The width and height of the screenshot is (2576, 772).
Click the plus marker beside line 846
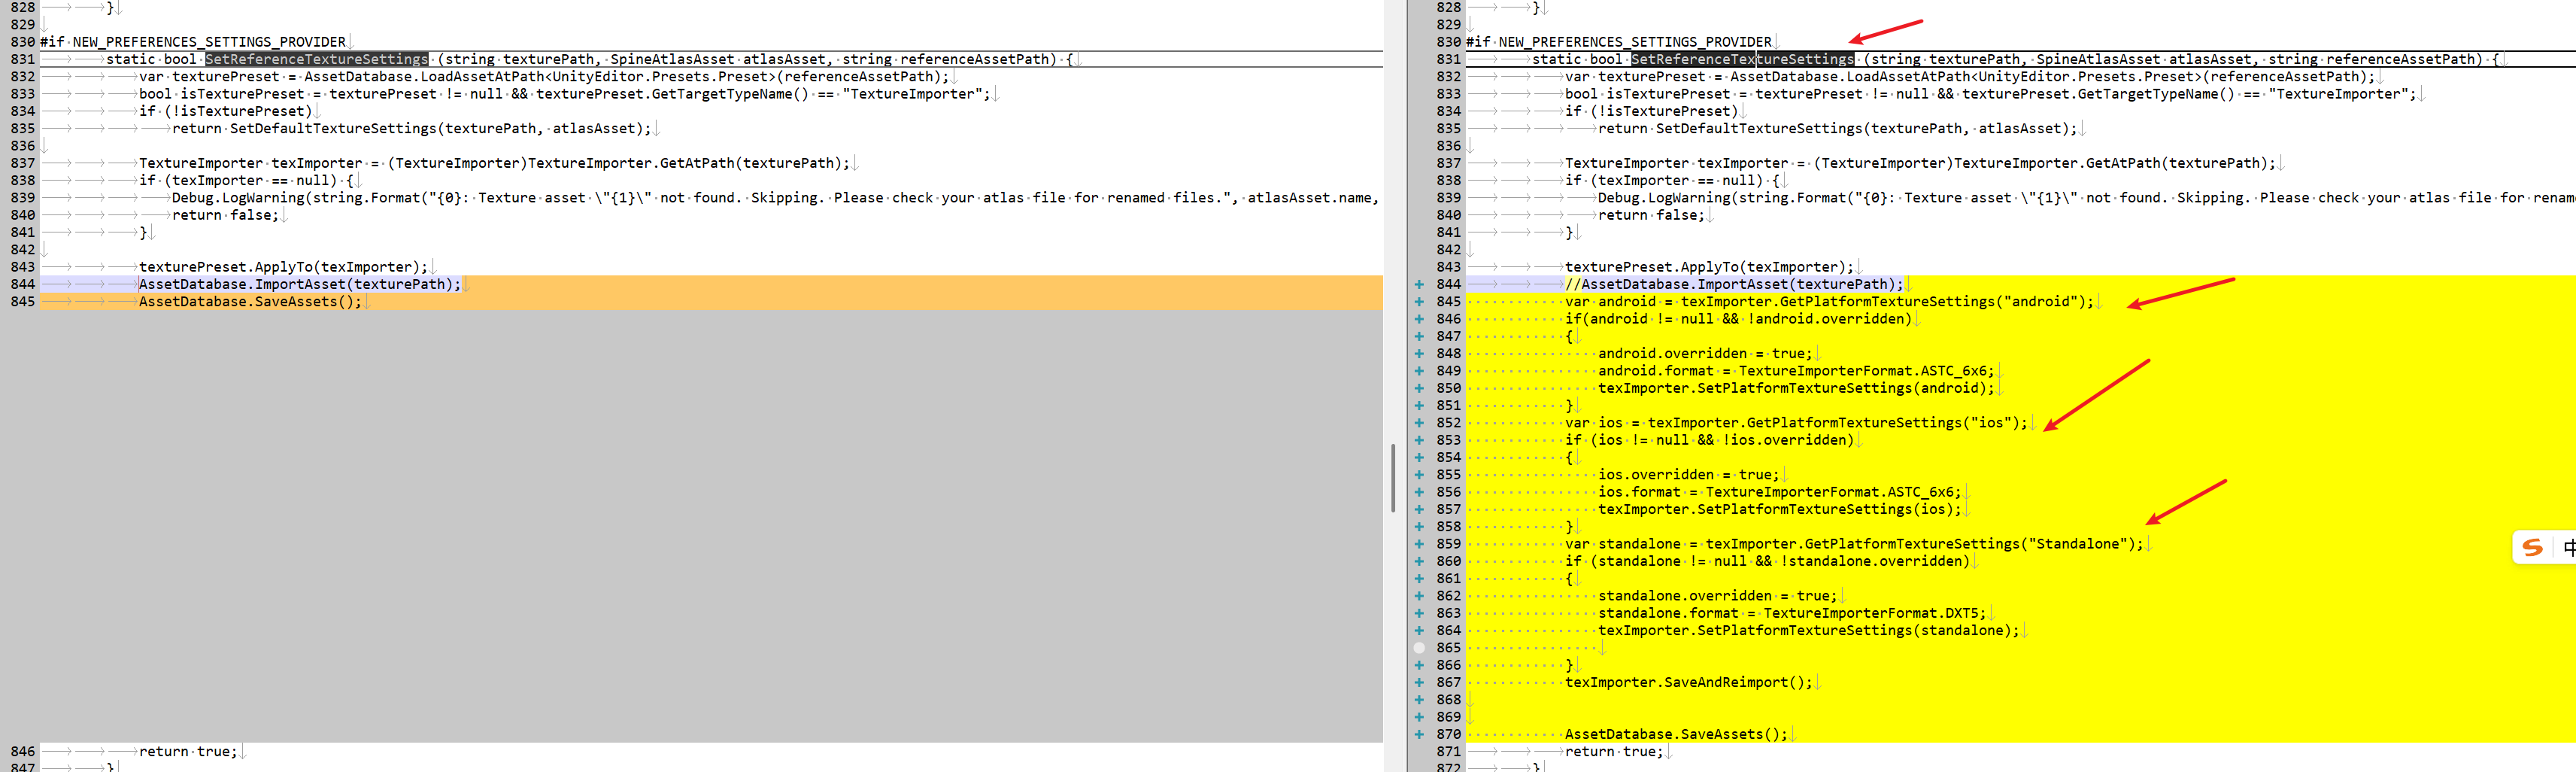1419,319
